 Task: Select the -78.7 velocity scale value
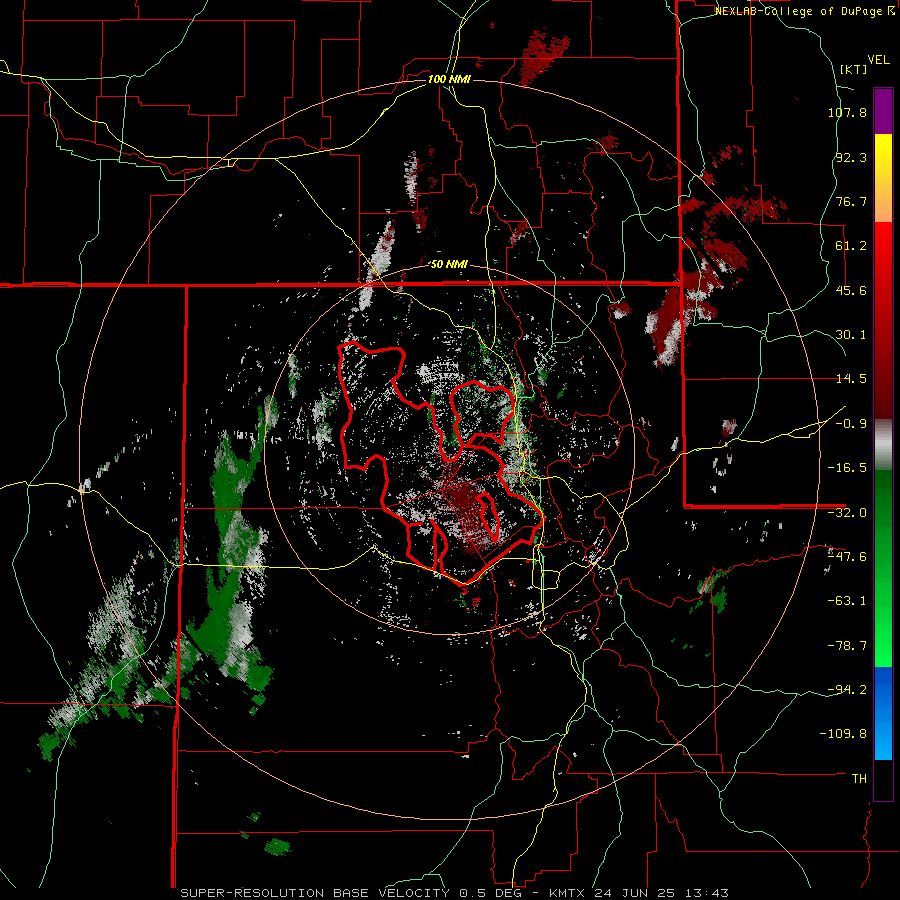(x=847, y=646)
